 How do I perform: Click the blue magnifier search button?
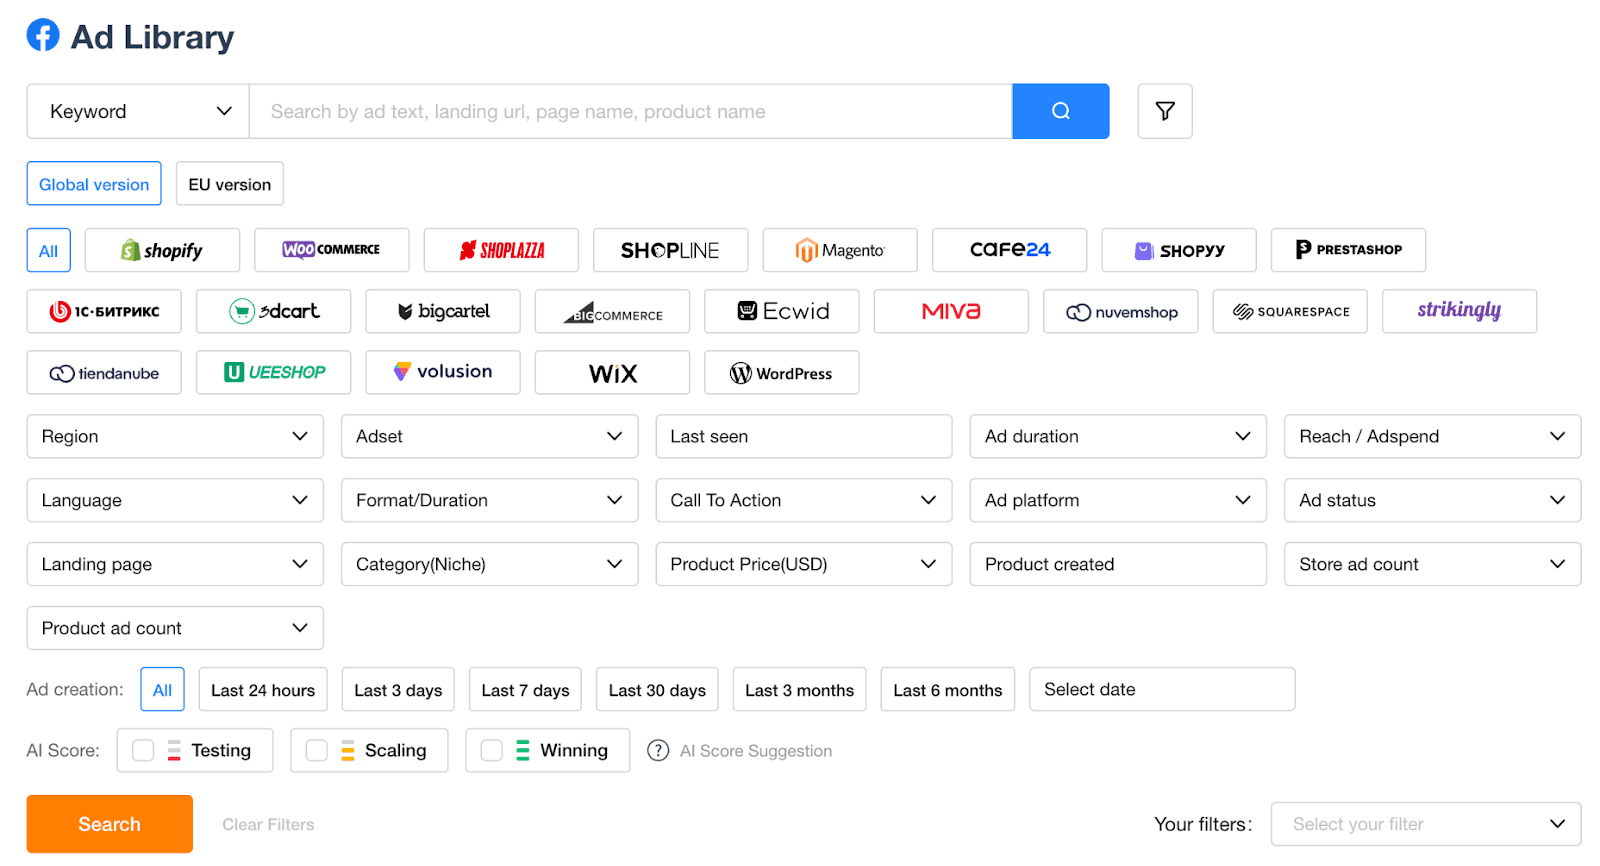click(1060, 111)
